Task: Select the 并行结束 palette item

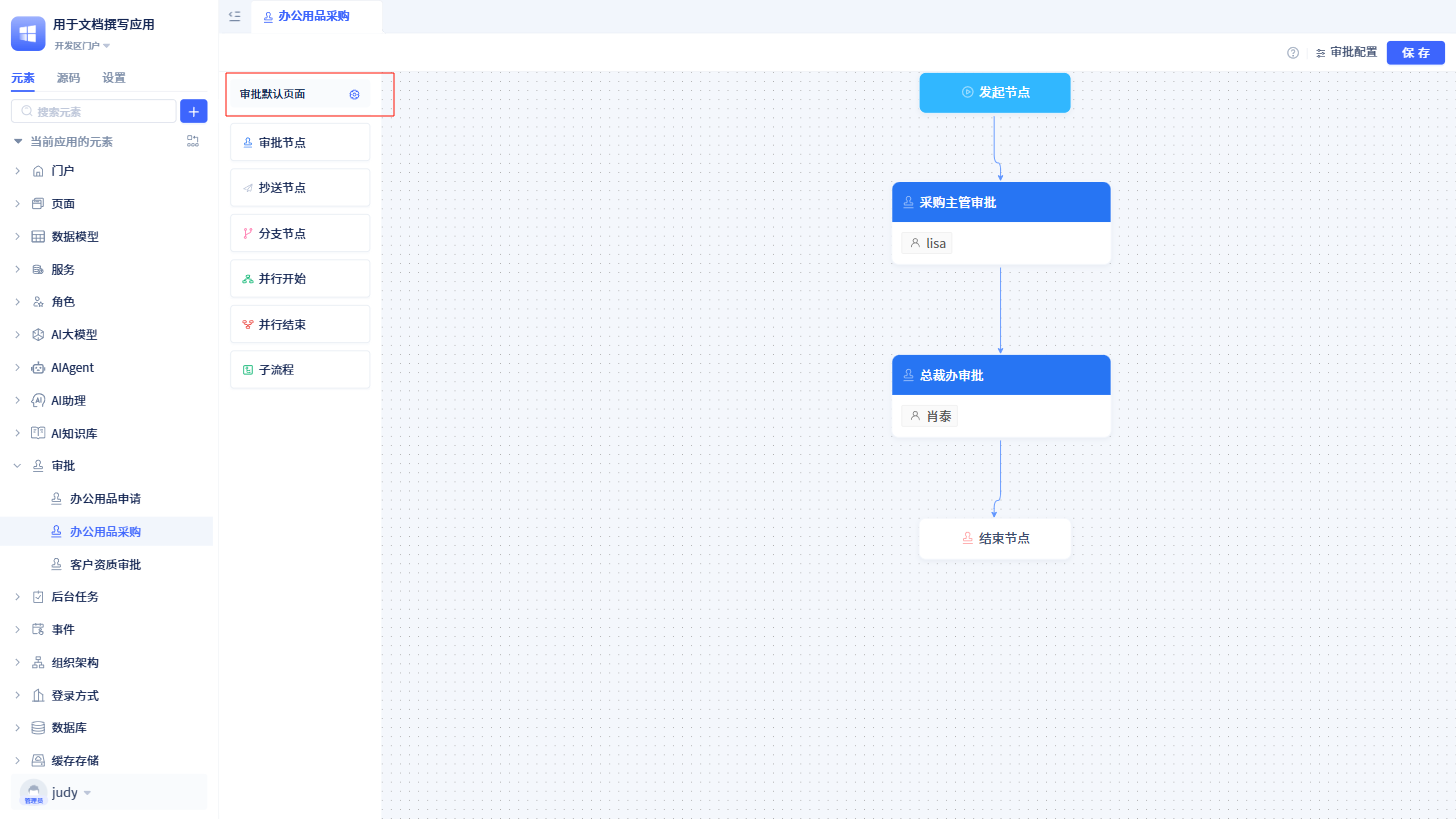Action: (300, 325)
